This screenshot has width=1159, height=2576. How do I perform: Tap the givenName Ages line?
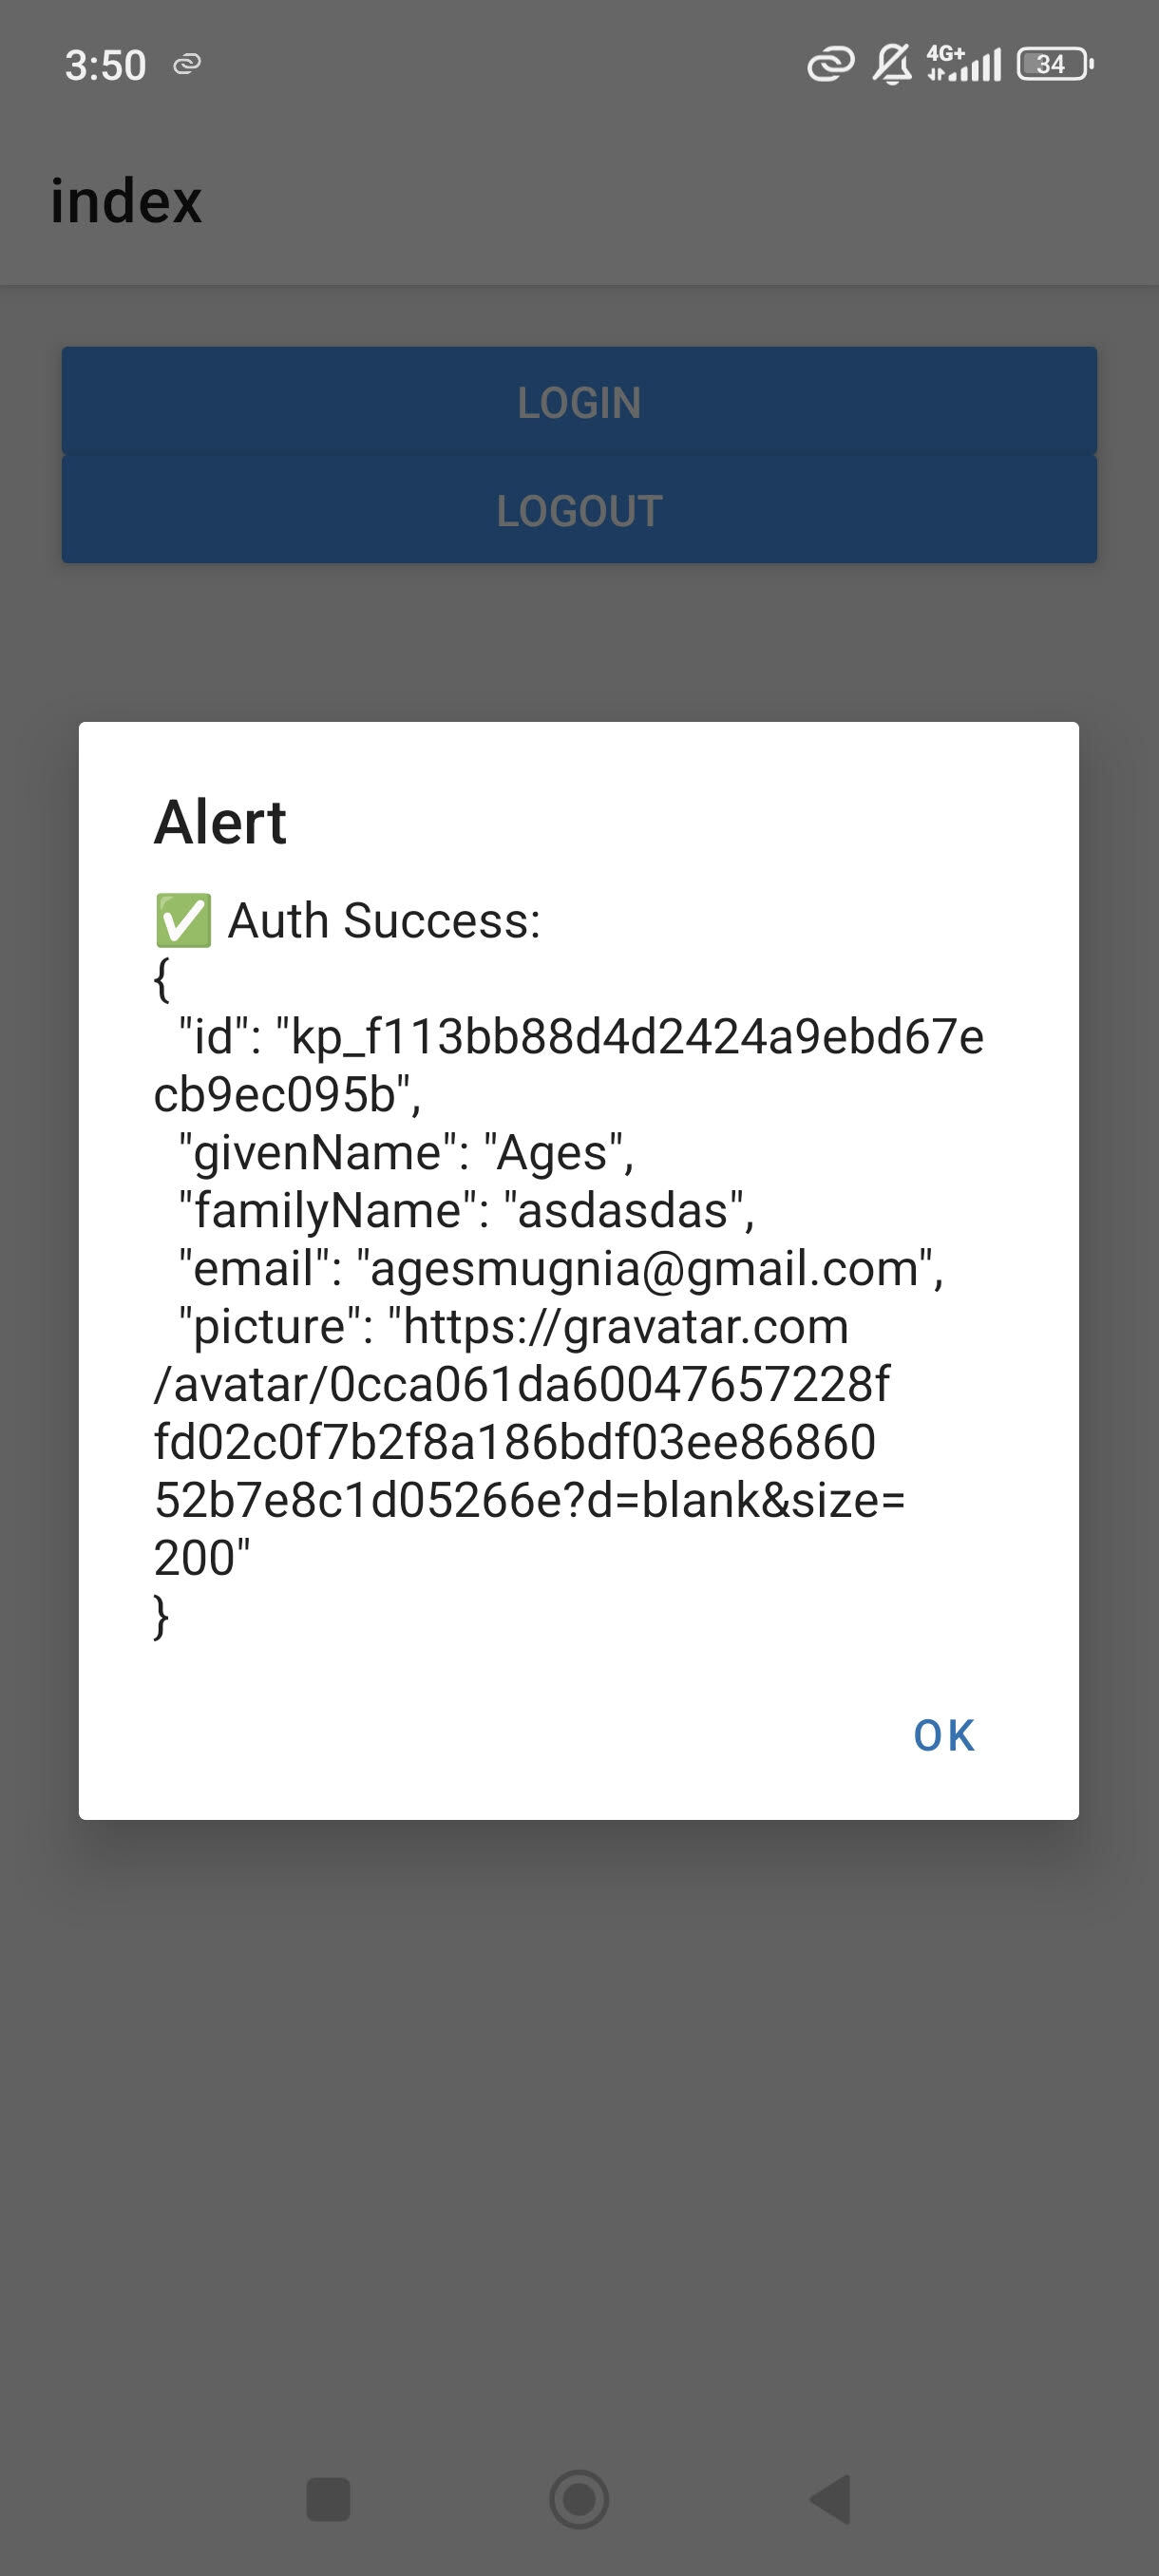tap(406, 1152)
